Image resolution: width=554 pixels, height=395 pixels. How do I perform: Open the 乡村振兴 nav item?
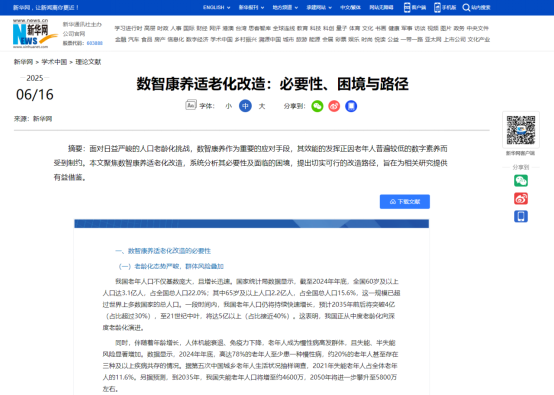[x=246, y=39]
